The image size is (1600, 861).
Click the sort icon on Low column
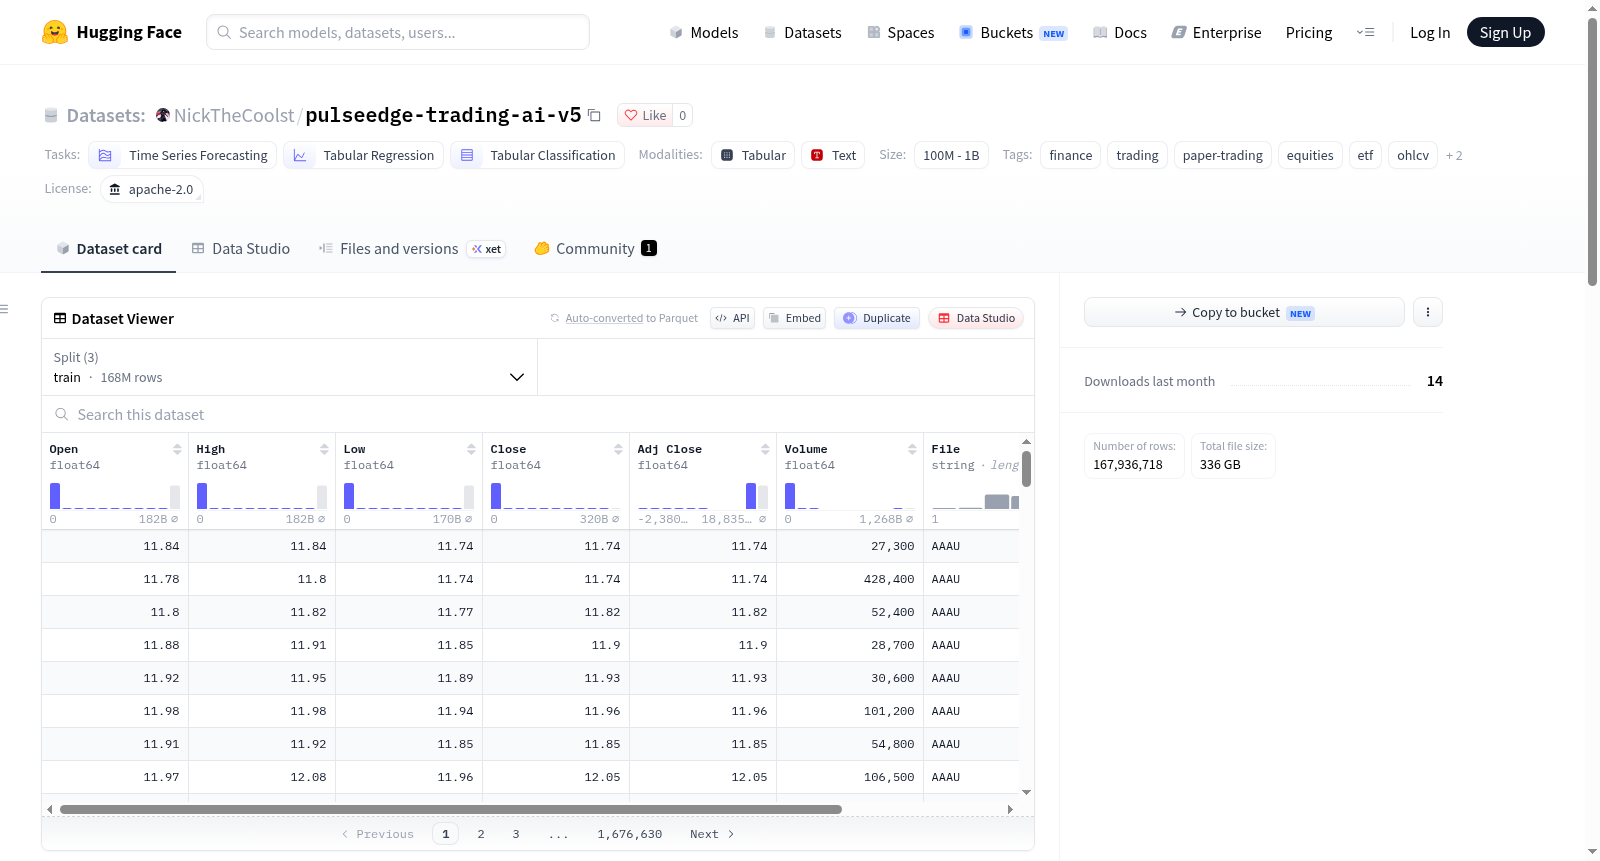(471, 449)
